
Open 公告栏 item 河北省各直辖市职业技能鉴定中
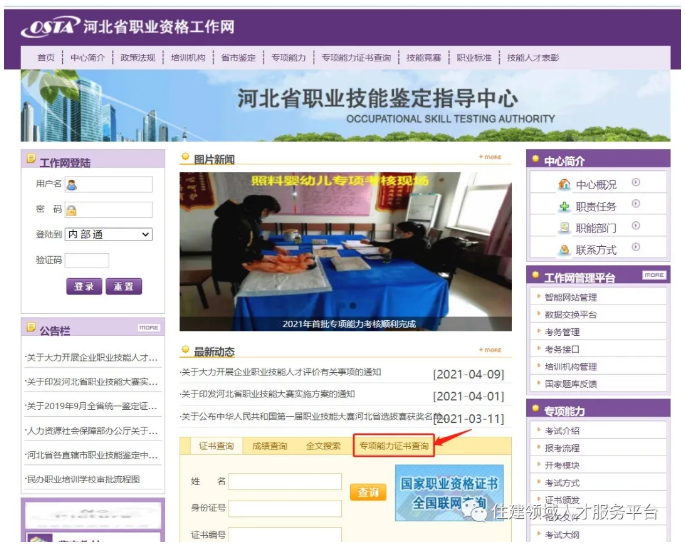coord(91,455)
